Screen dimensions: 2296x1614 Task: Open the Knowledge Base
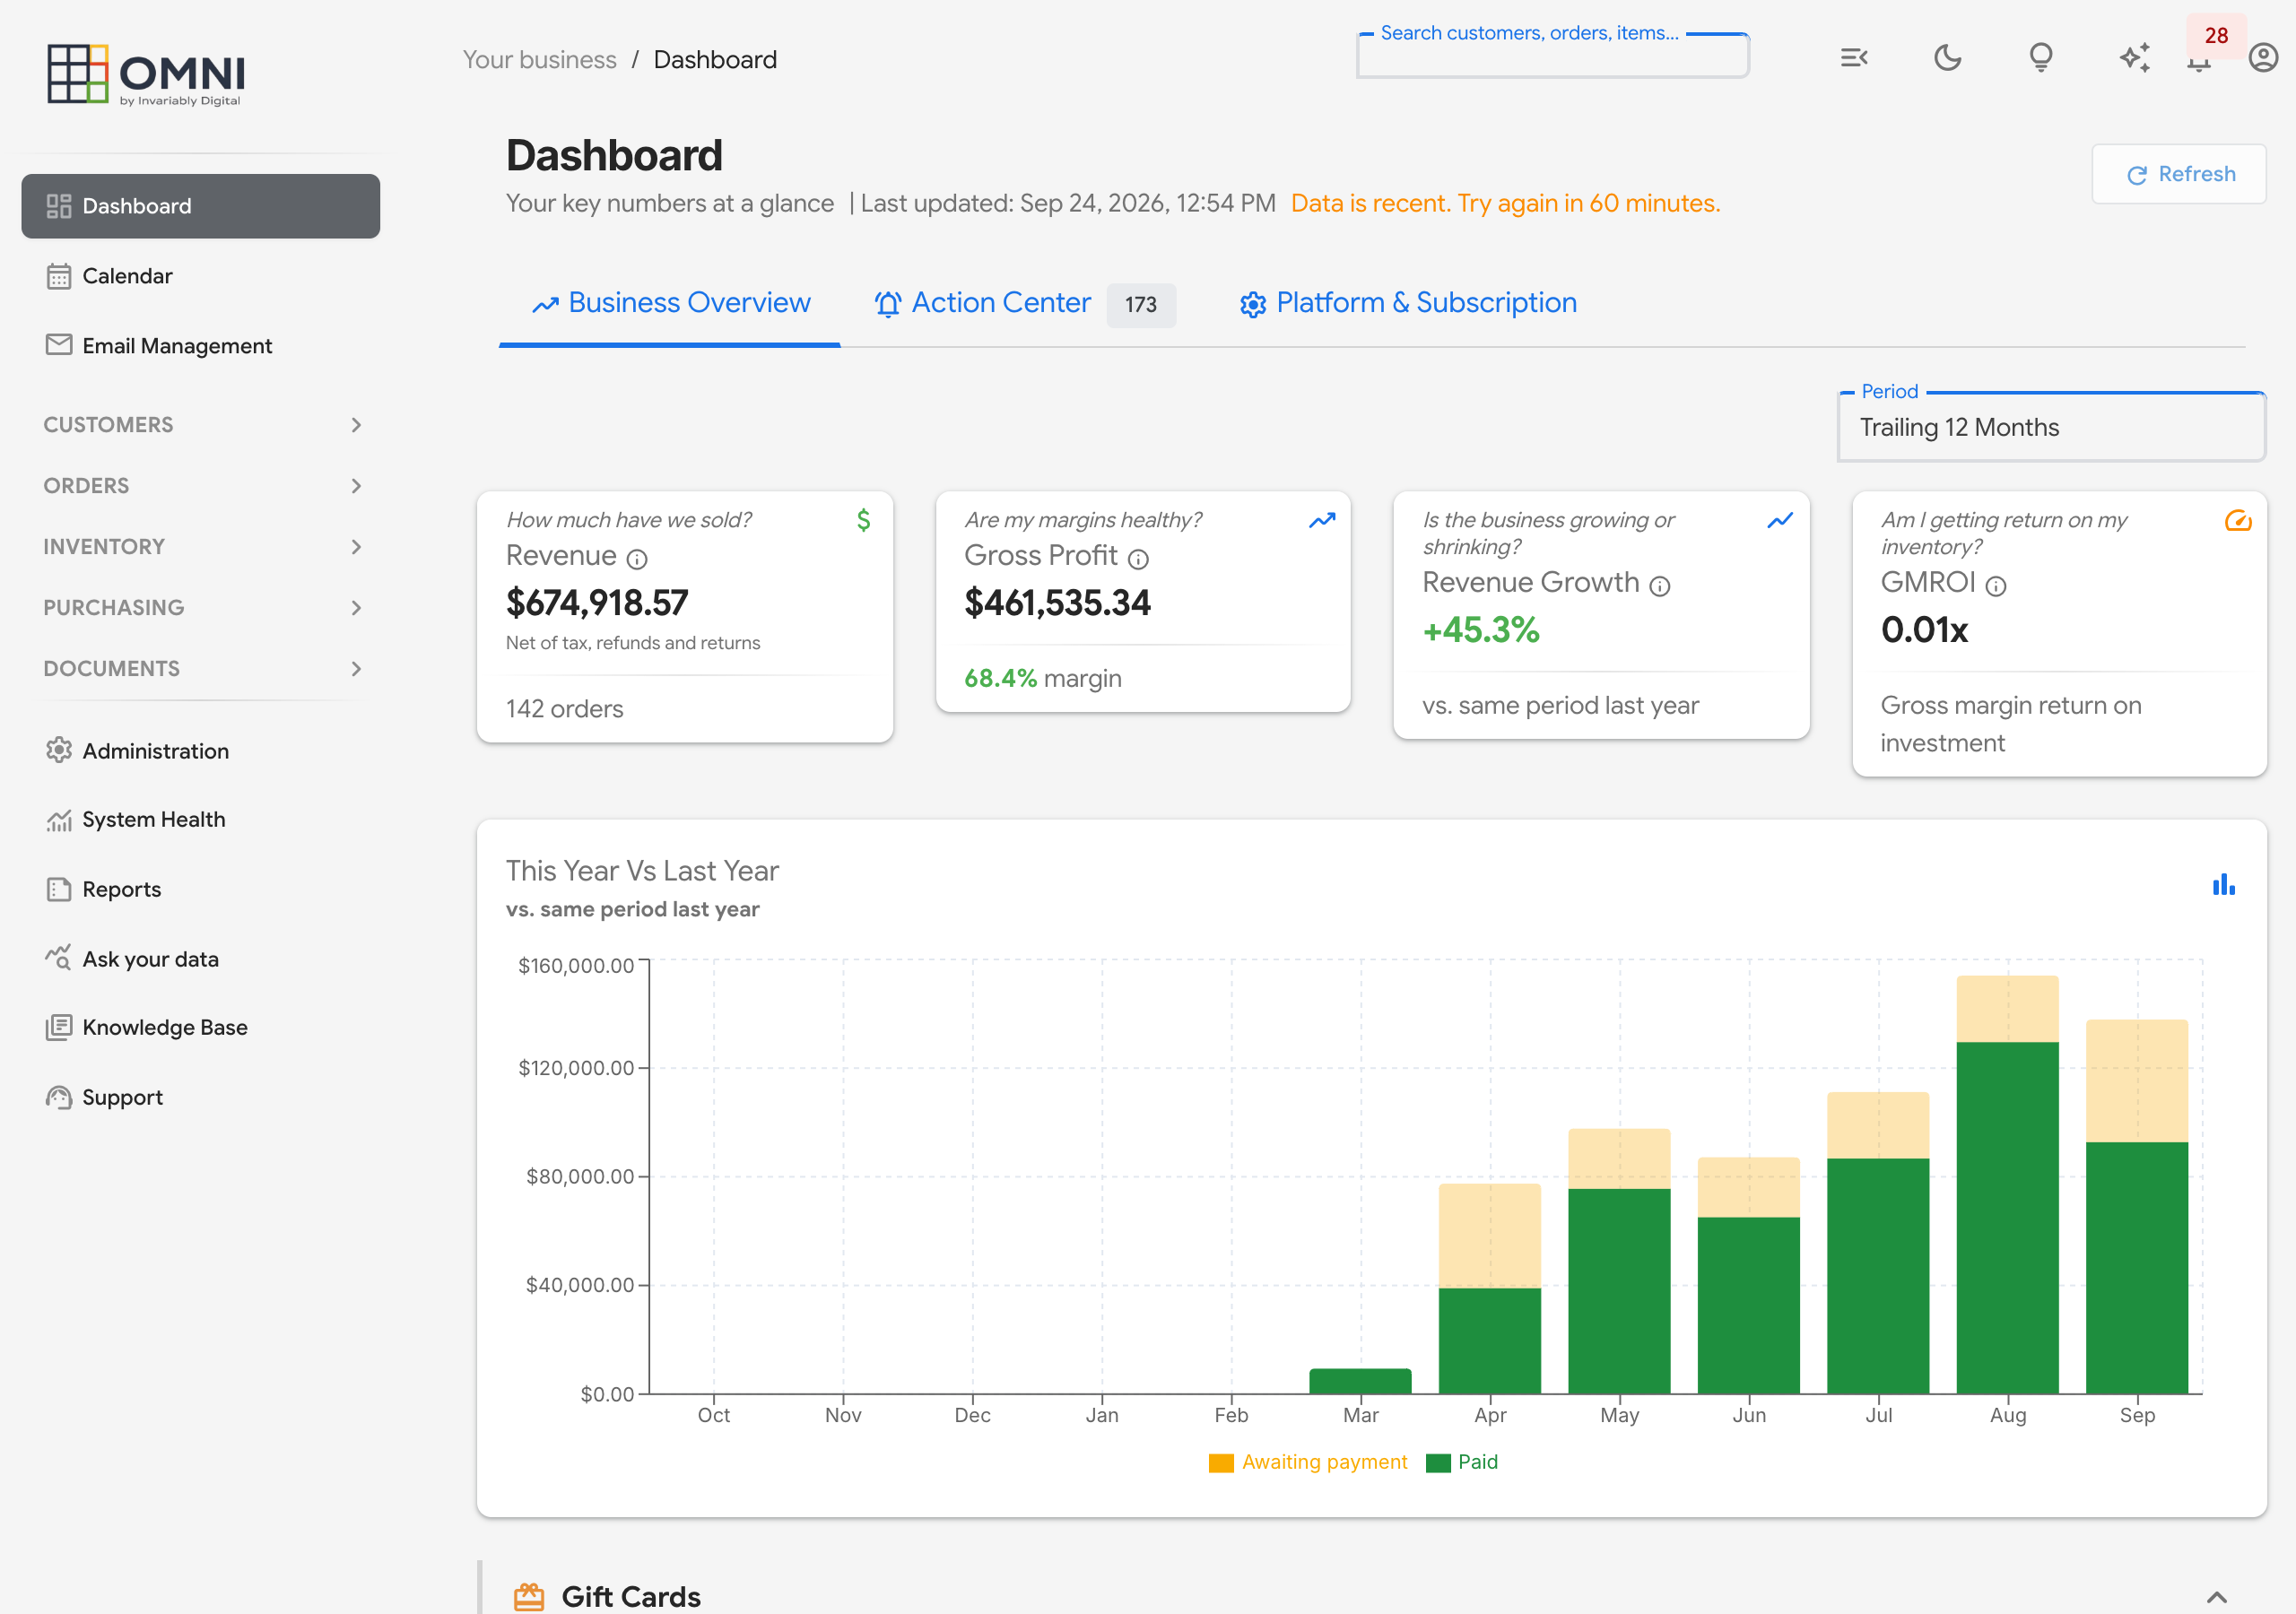coord(200,1028)
